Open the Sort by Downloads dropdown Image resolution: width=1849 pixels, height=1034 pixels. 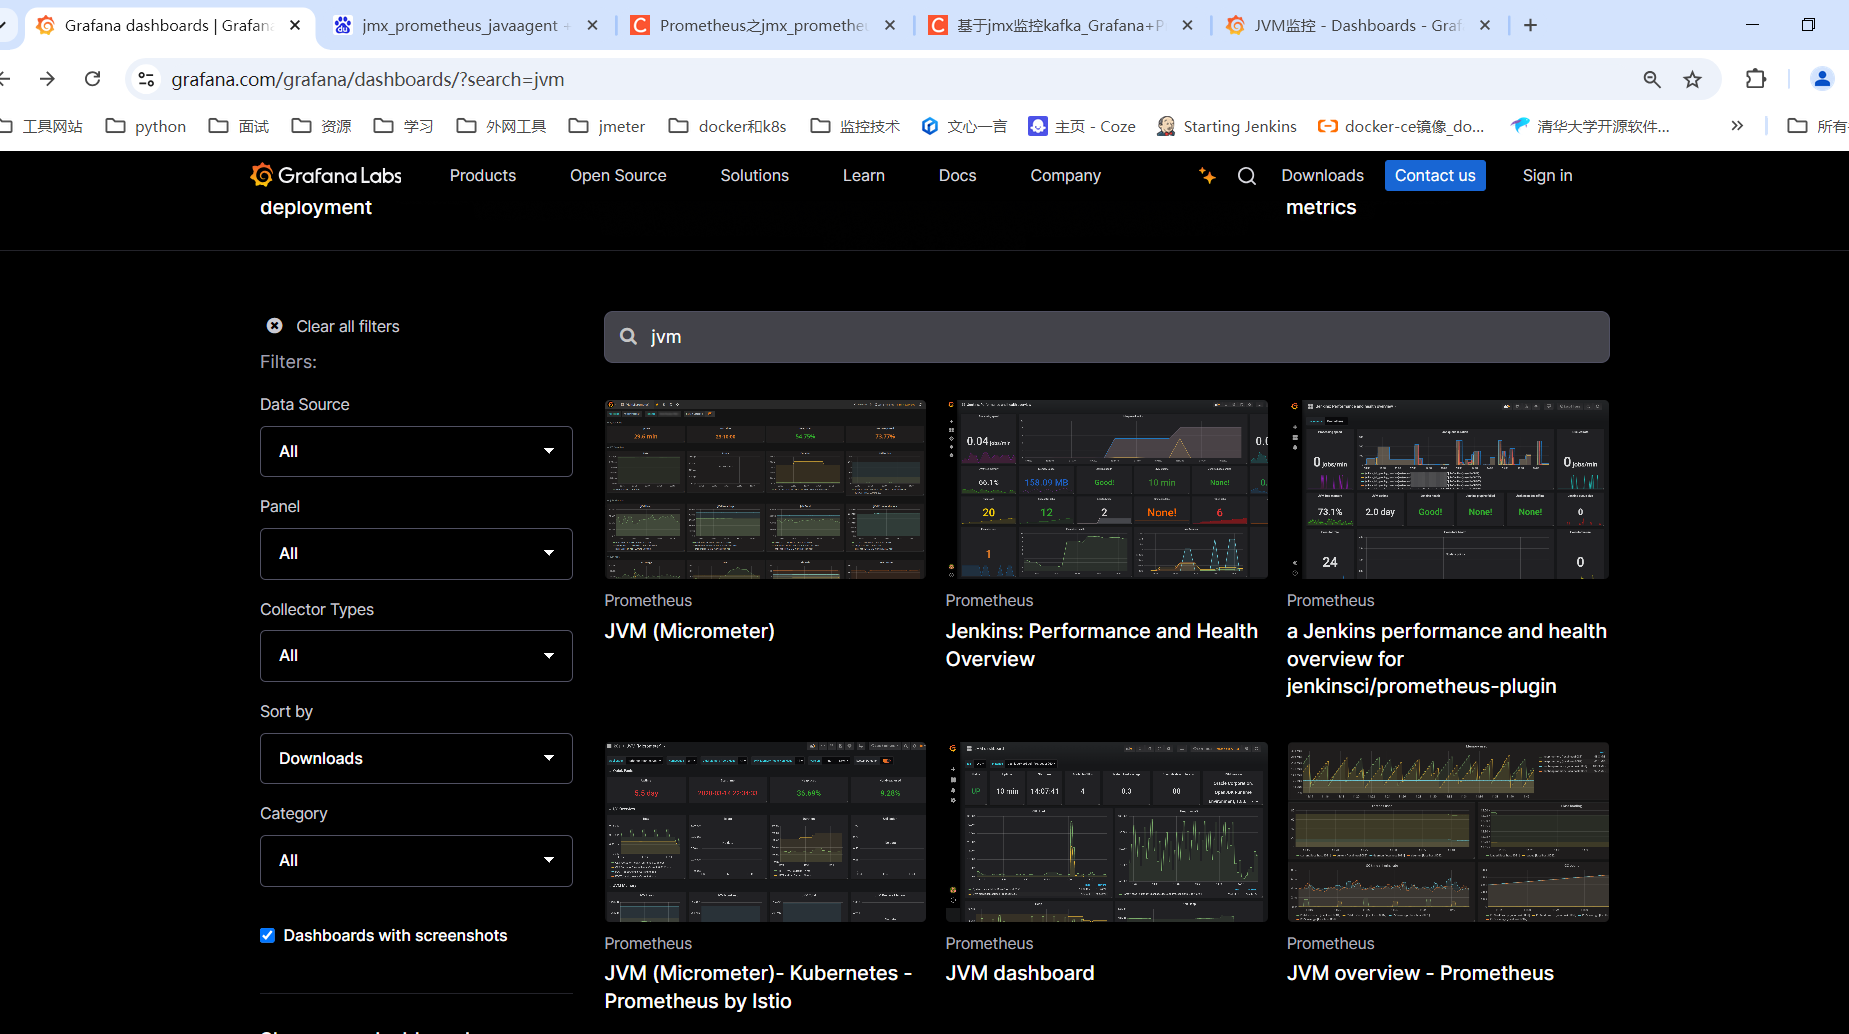click(x=416, y=759)
